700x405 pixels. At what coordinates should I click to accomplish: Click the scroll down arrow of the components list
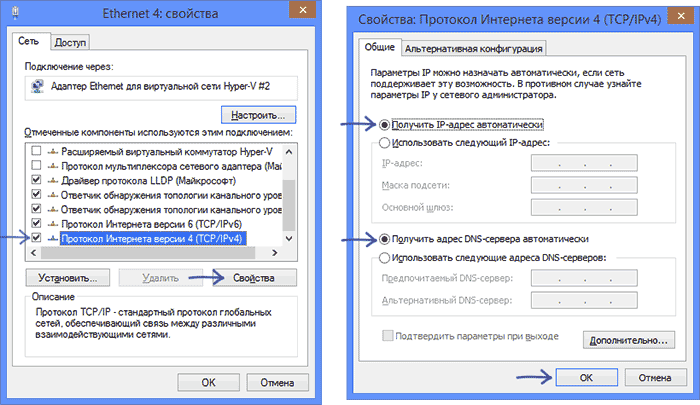tap(290, 240)
